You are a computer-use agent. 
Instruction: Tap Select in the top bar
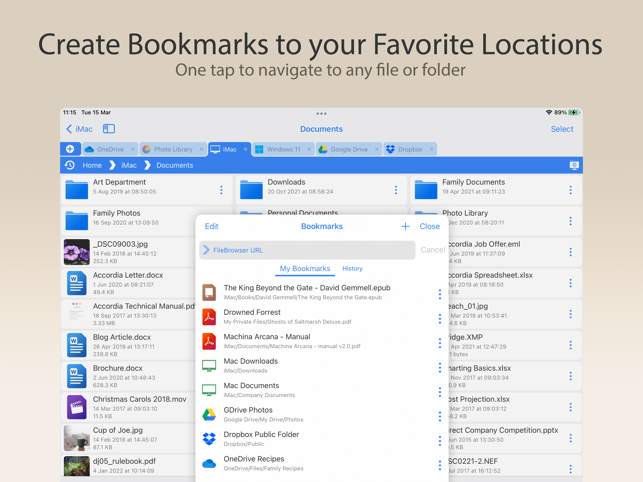tap(562, 129)
